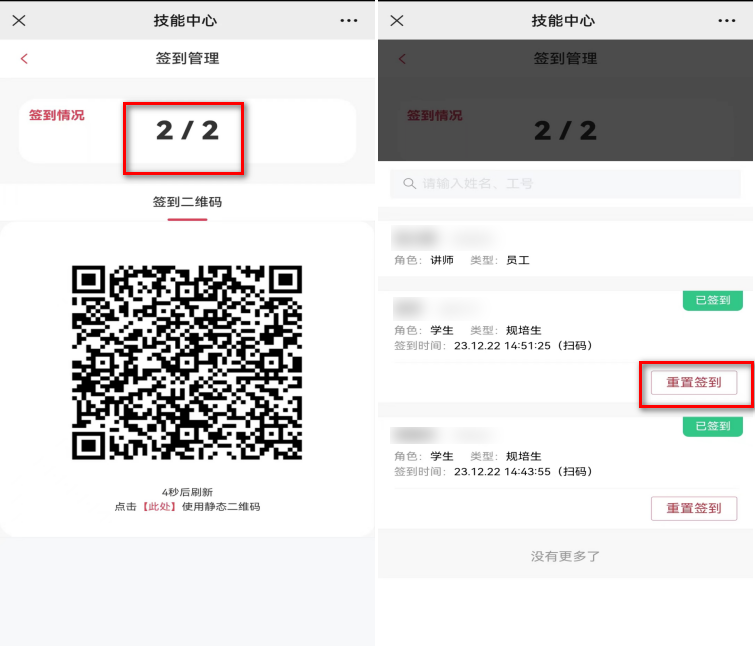755x666 pixels.
Task: Tap 已签到 badge of the 14:43:55 entry
Action: (713, 426)
